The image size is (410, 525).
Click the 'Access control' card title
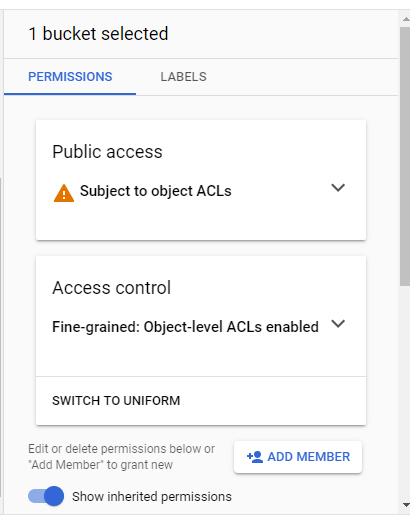111,288
